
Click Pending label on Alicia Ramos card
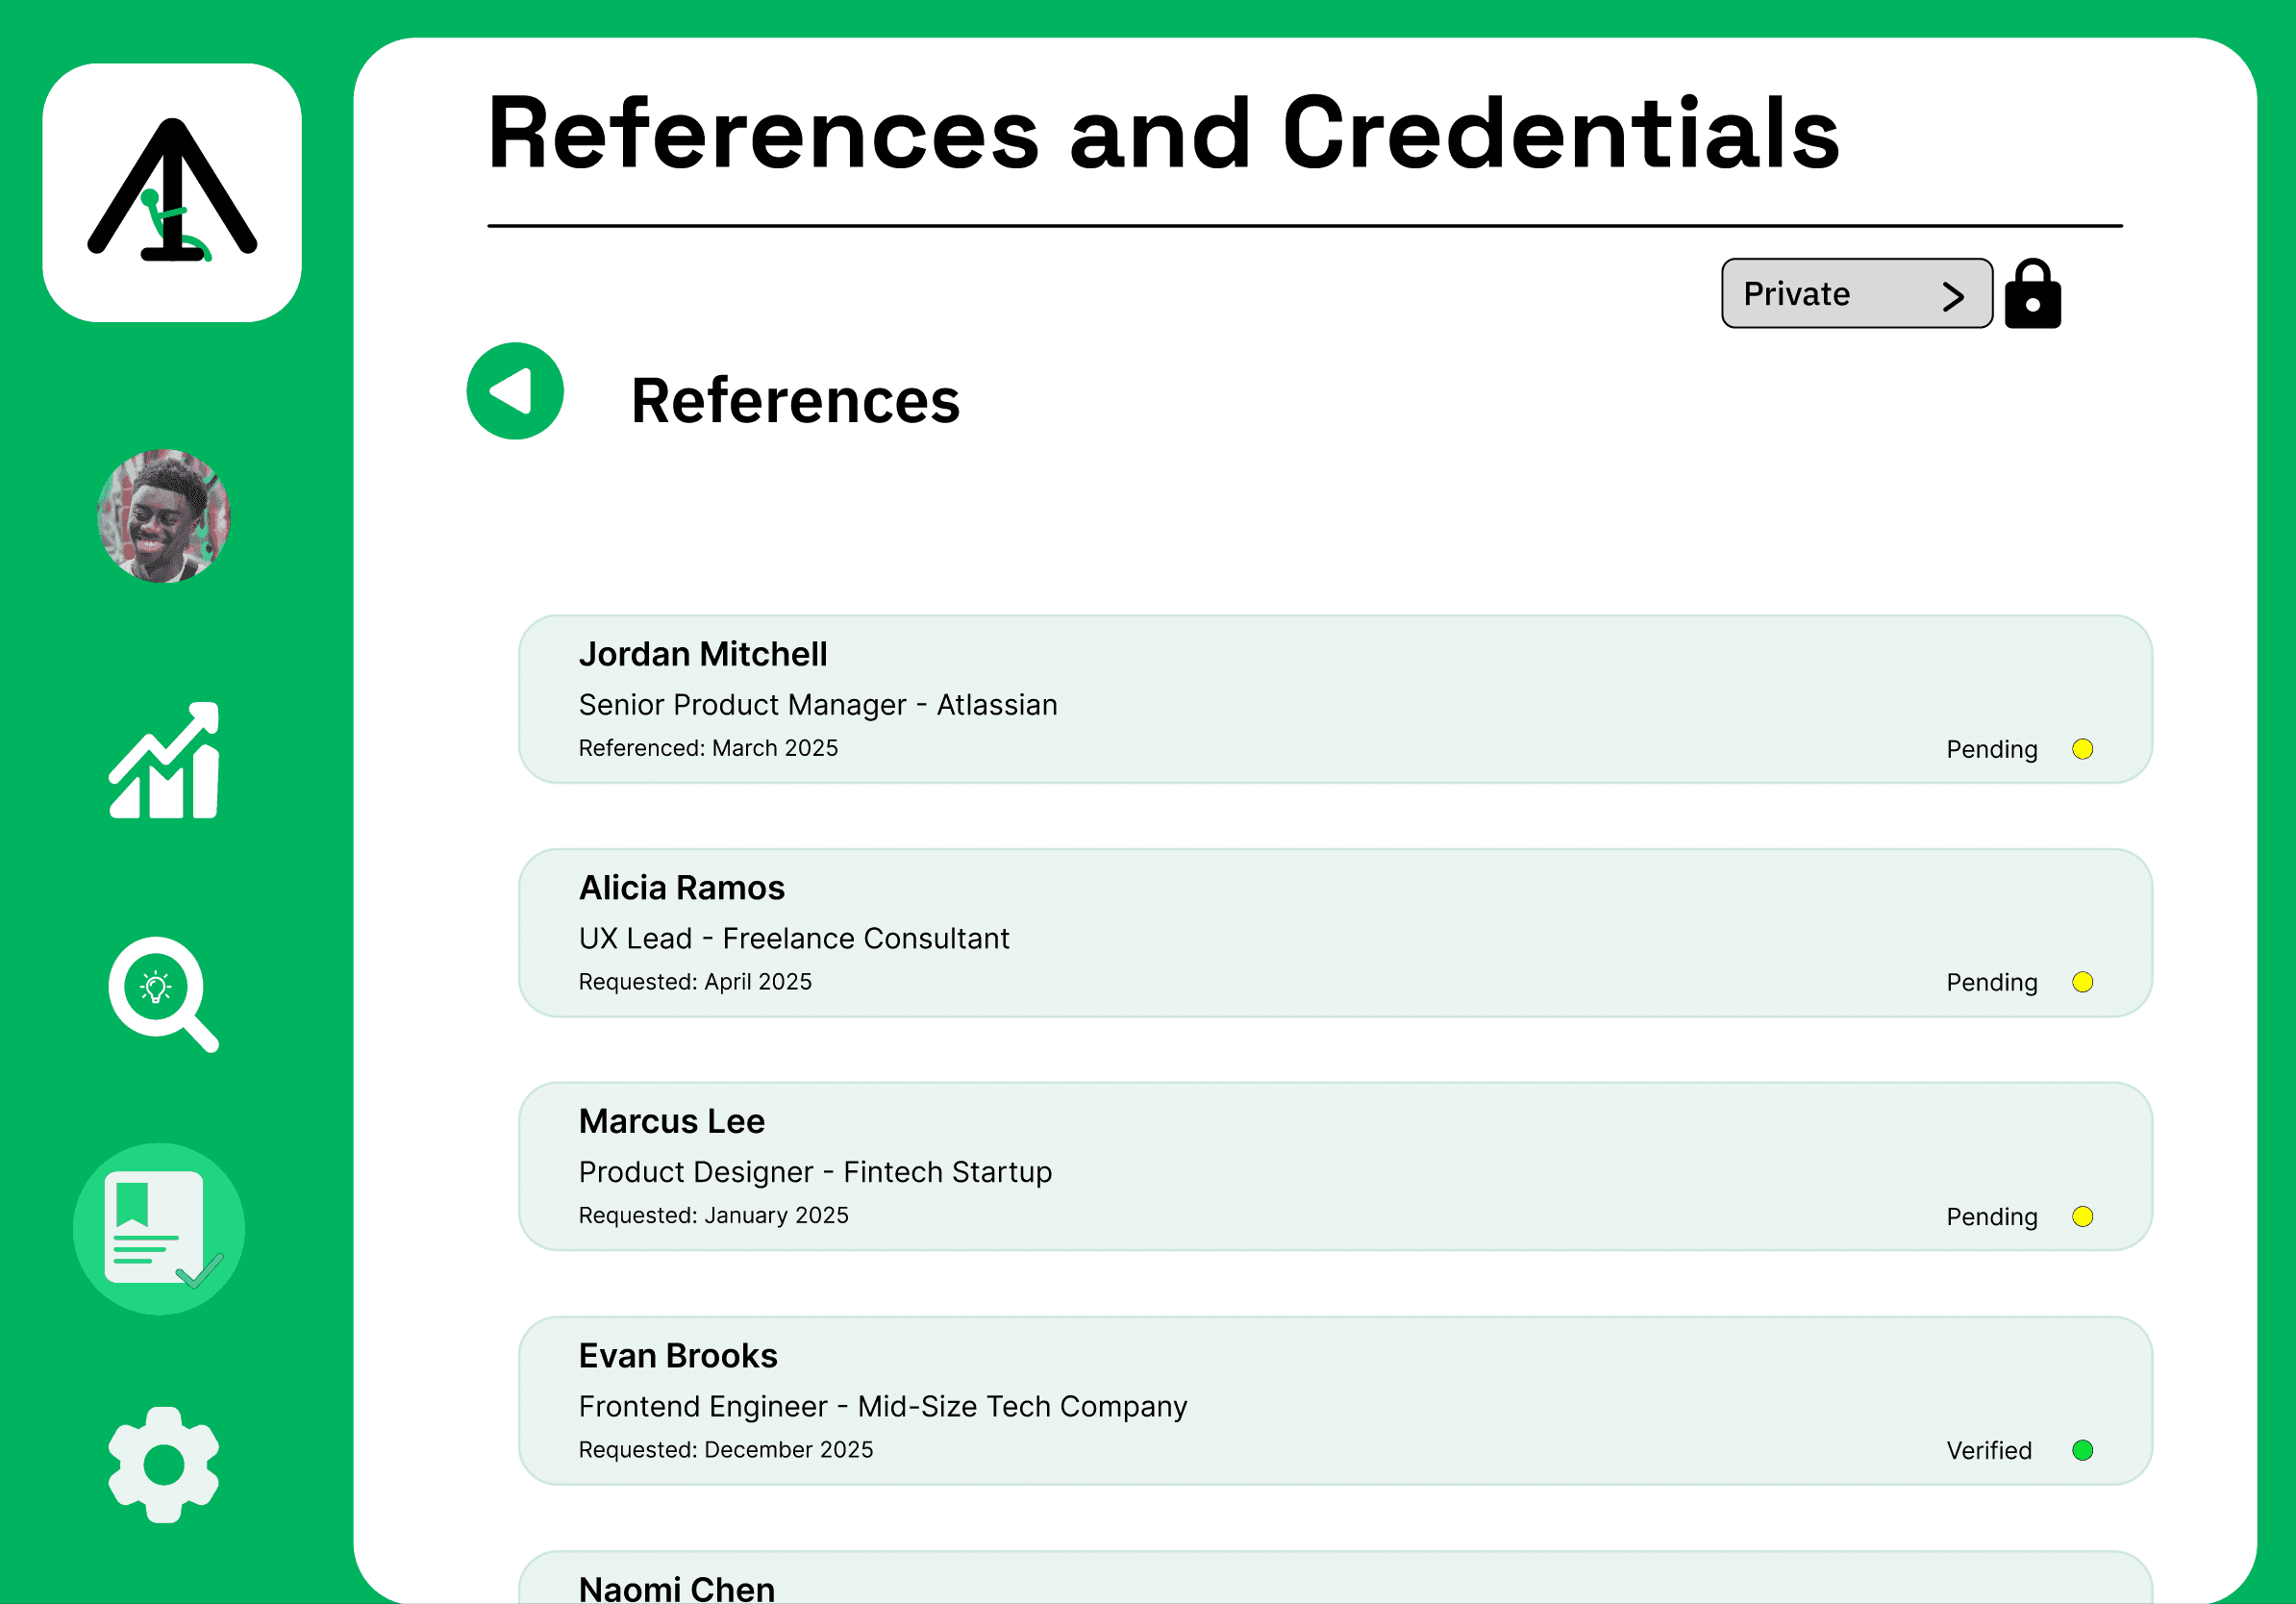[1991, 982]
